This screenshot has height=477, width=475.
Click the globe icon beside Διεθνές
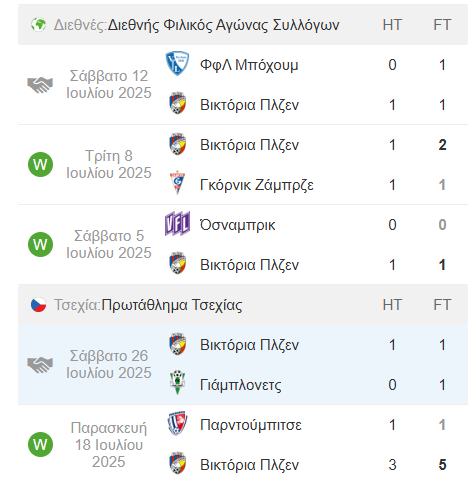pos(38,25)
